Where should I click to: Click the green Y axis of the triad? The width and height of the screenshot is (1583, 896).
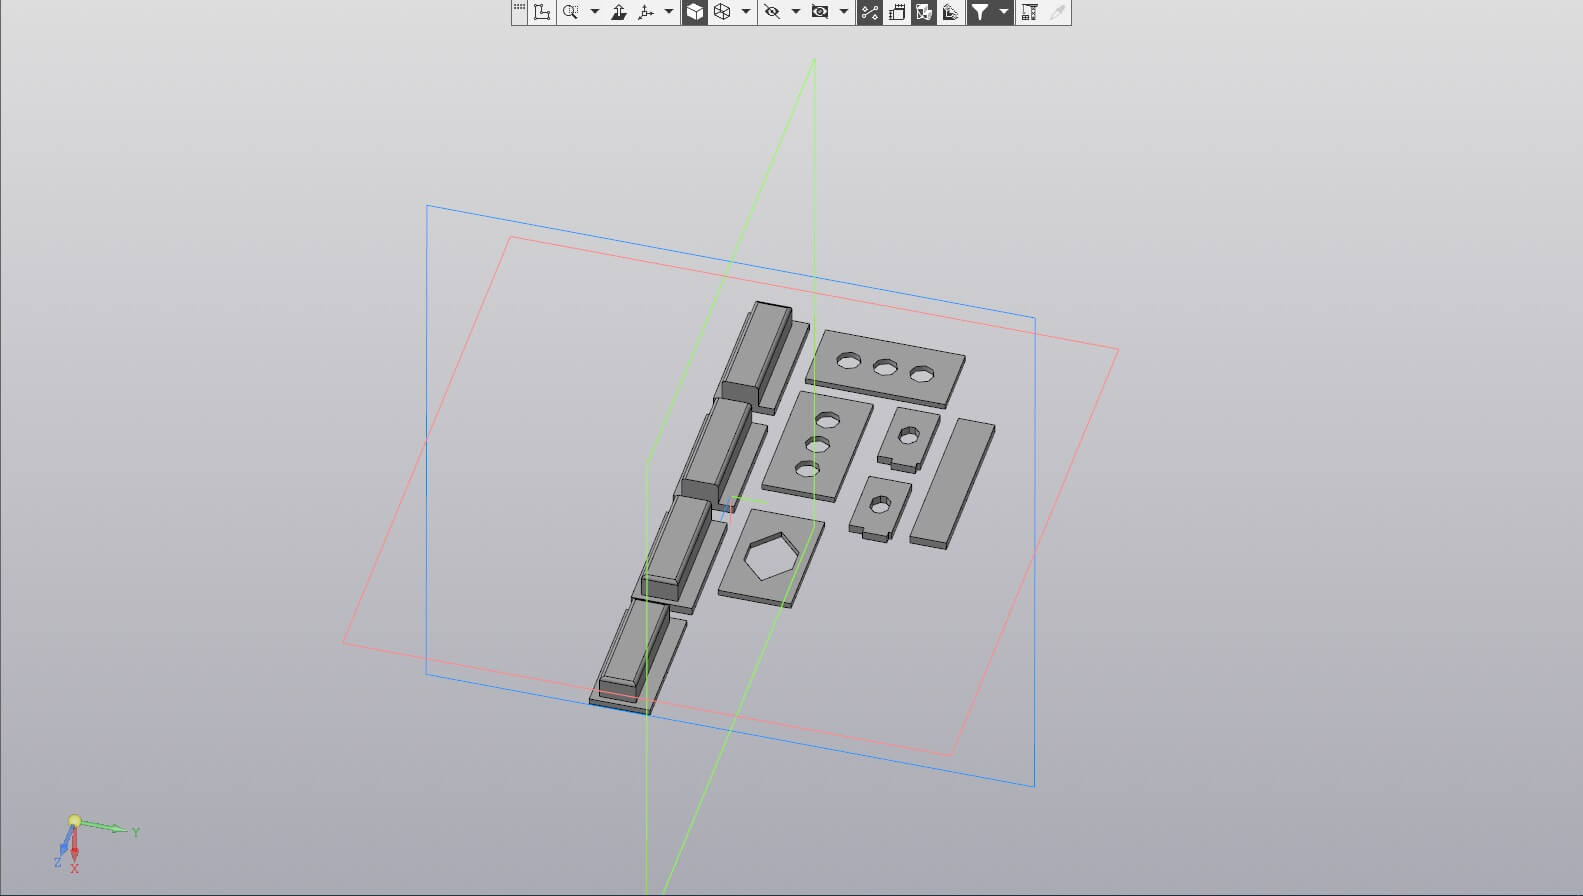tap(110, 828)
